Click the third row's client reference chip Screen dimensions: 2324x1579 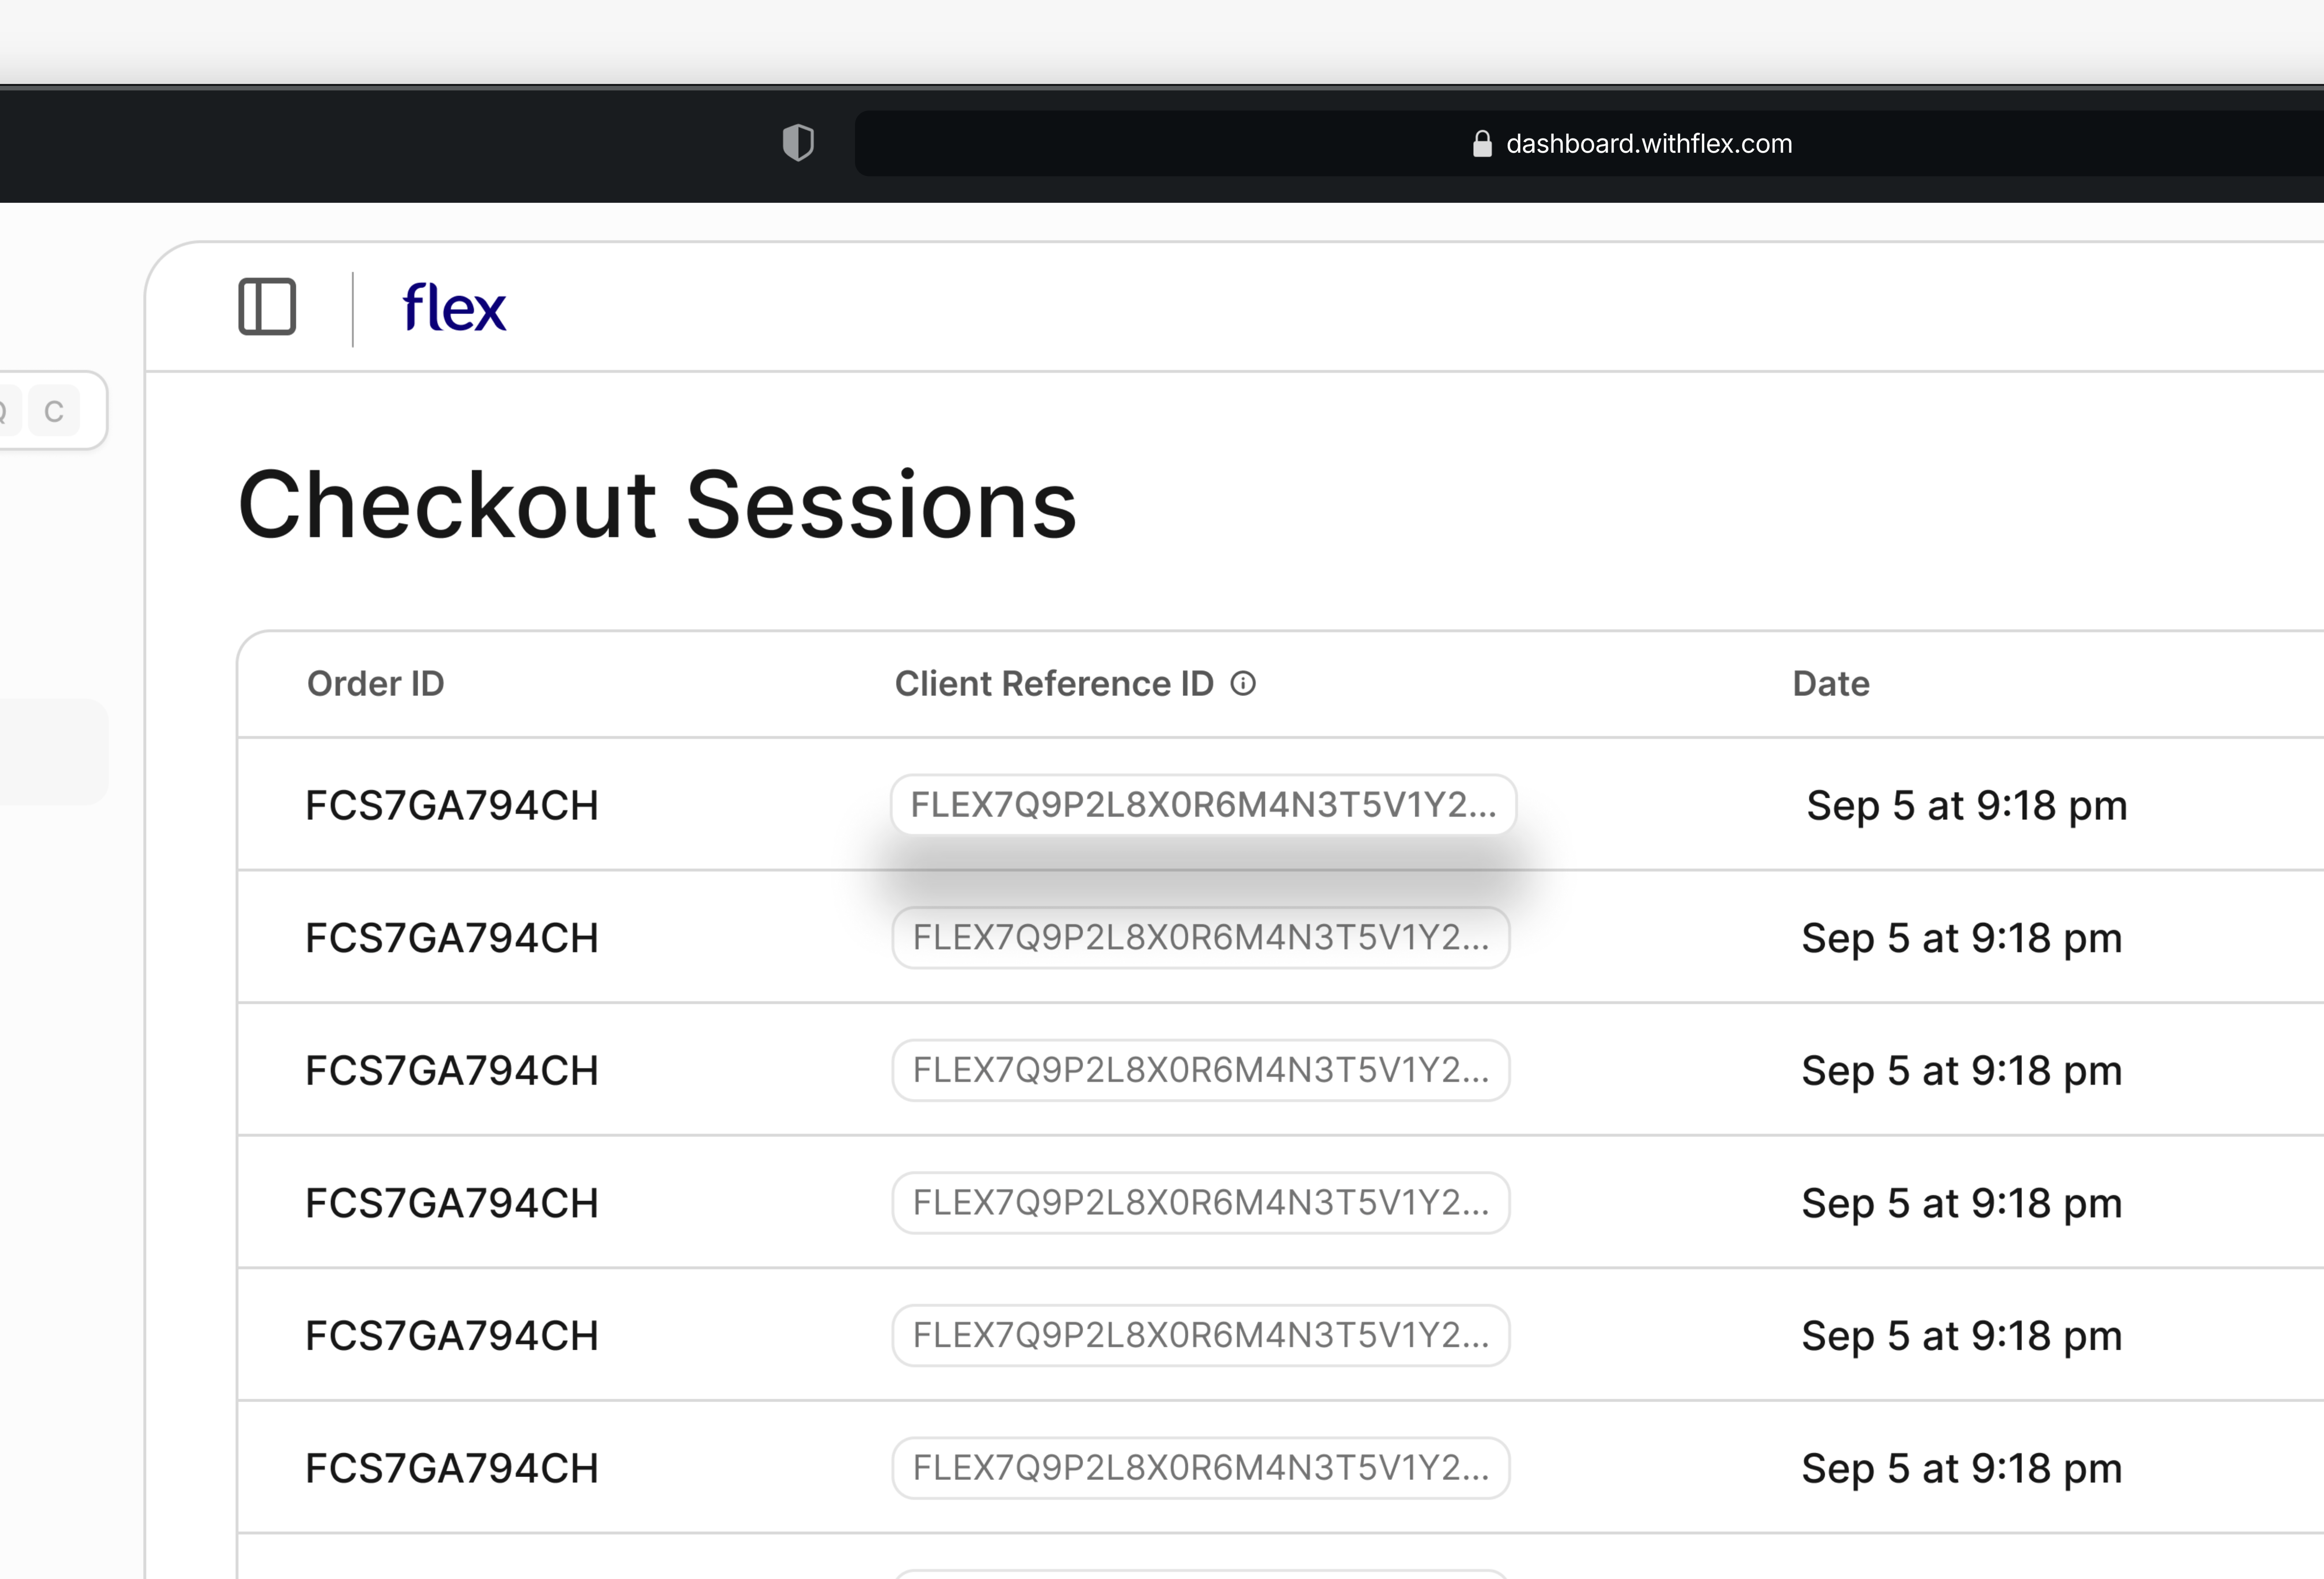click(1201, 1070)
